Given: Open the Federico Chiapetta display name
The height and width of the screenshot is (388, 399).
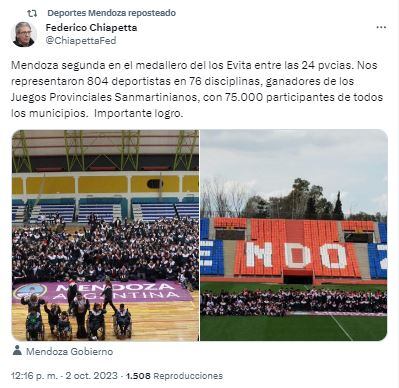Looking at the screenshot, I should point(91,27).
